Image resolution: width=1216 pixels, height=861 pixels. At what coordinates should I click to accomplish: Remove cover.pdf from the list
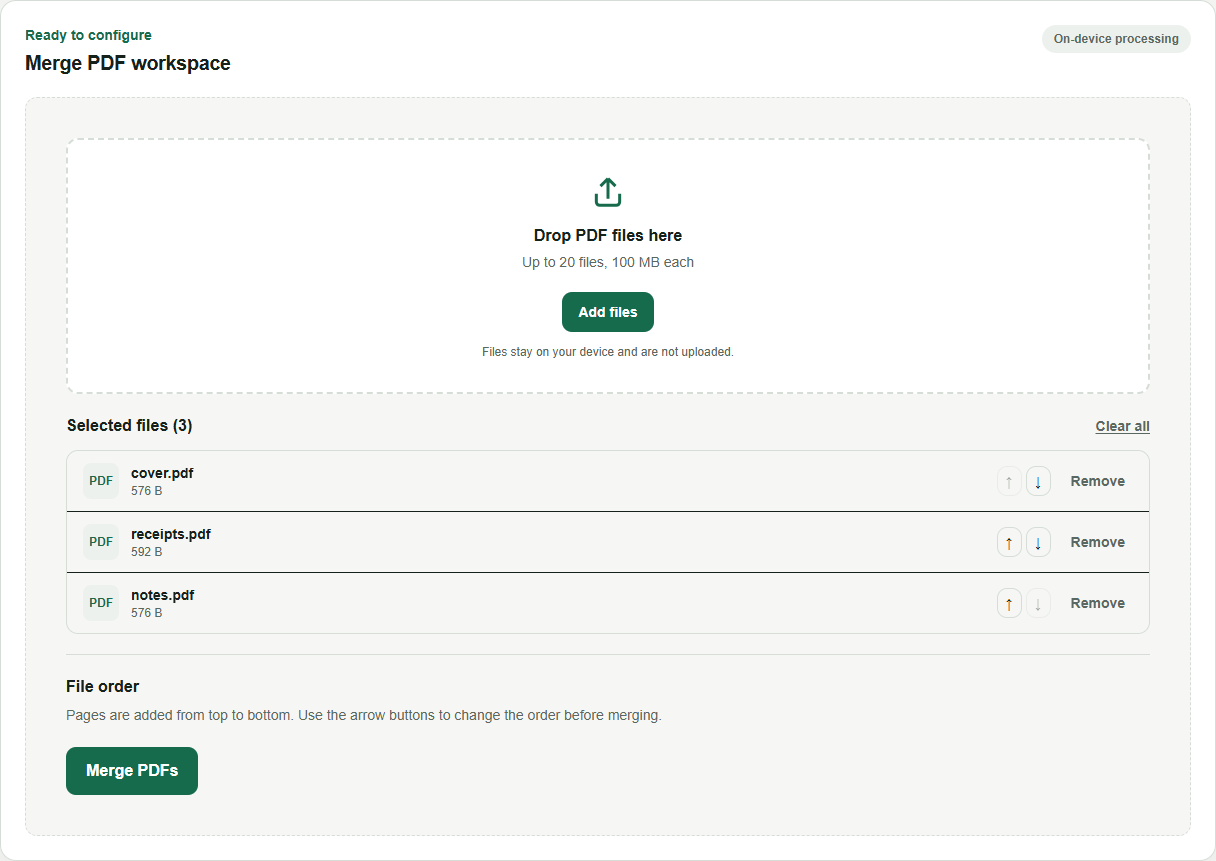coord(1097,481)
